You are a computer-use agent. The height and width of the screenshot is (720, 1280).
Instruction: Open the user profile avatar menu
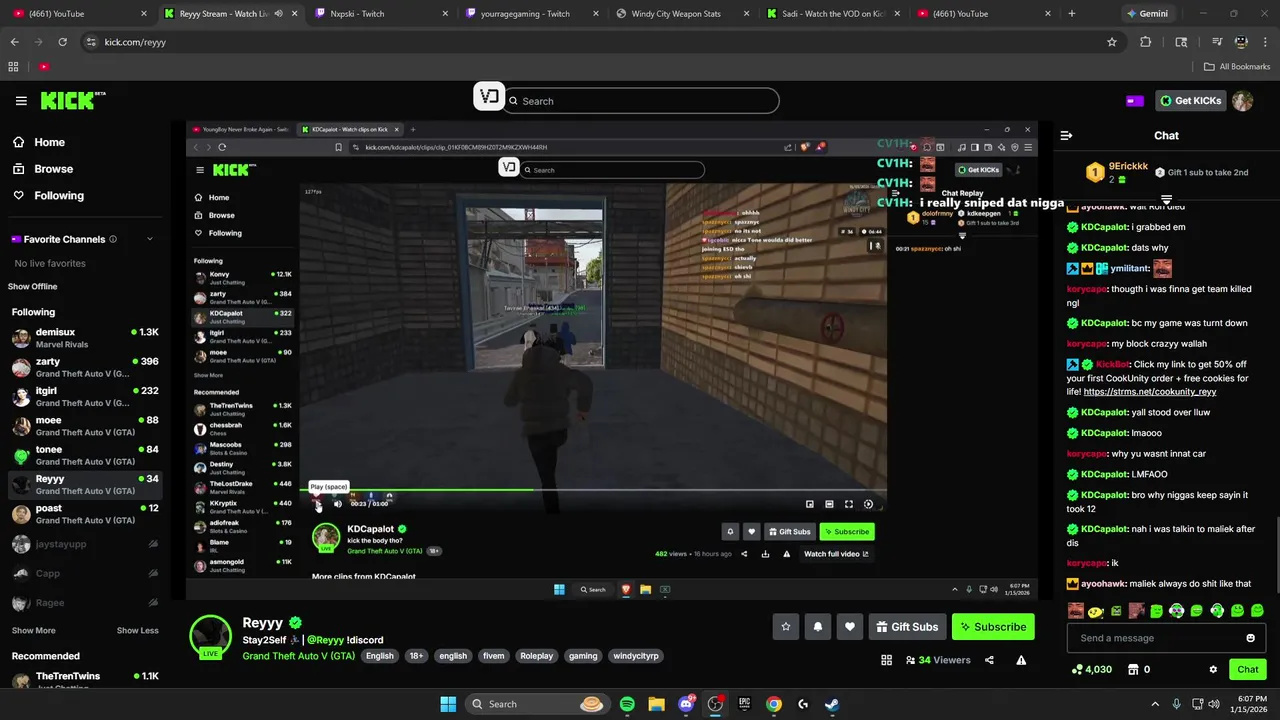[x=1242, y=101]
